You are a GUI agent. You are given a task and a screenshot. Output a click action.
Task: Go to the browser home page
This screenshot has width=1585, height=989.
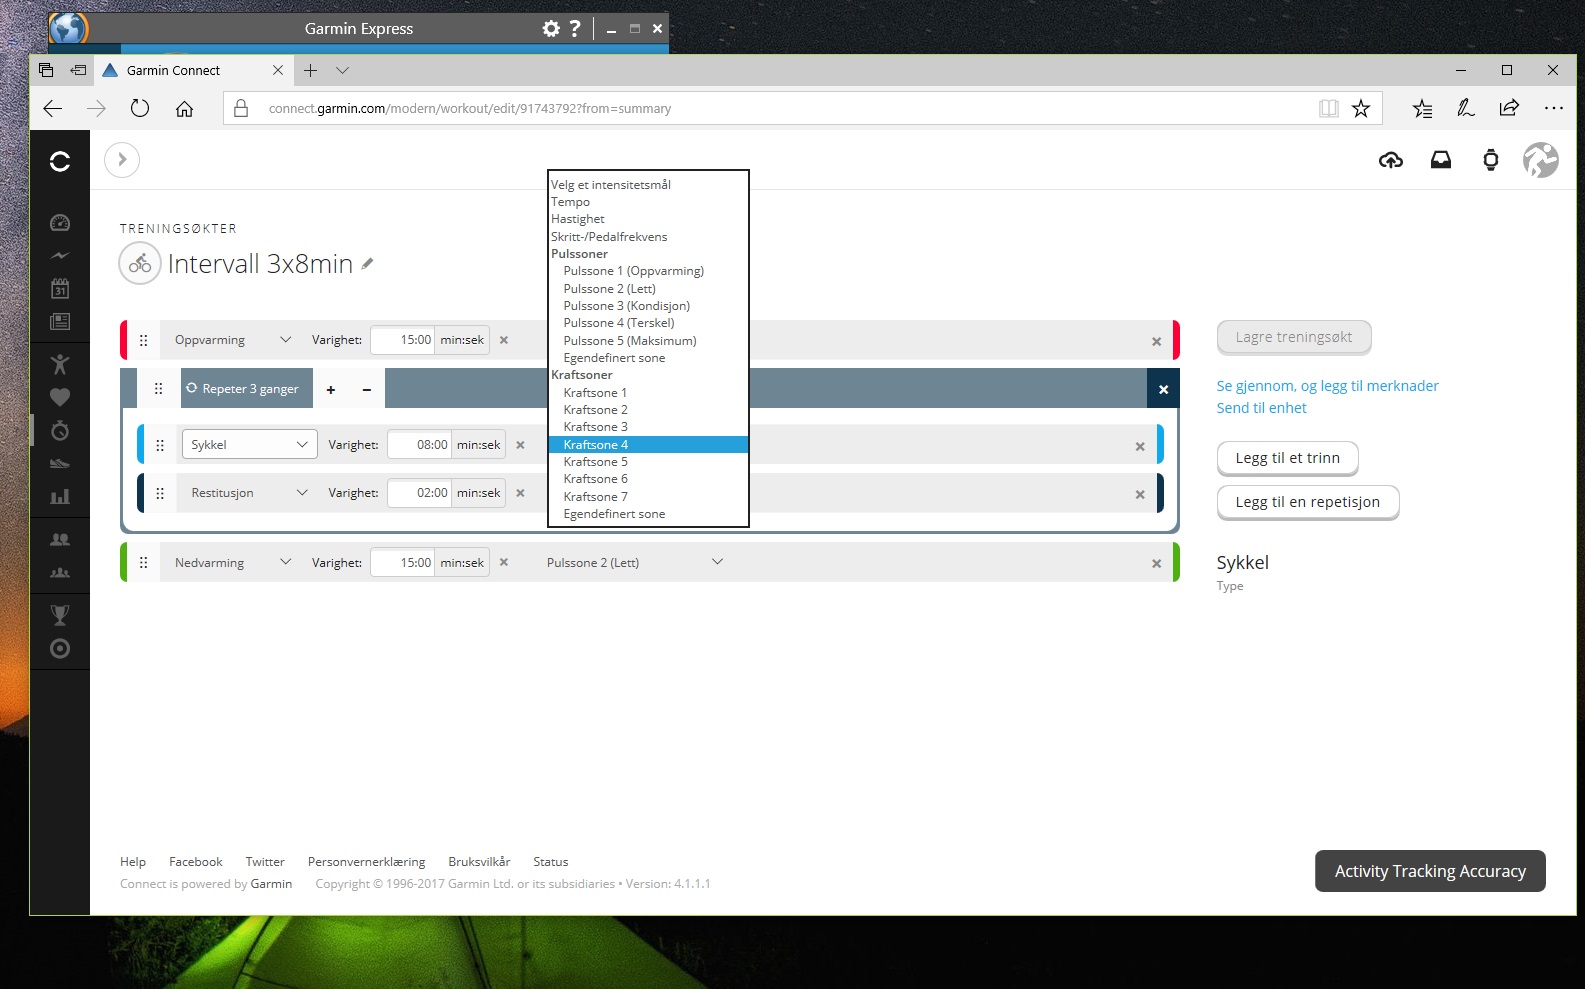tap(184, 109)
